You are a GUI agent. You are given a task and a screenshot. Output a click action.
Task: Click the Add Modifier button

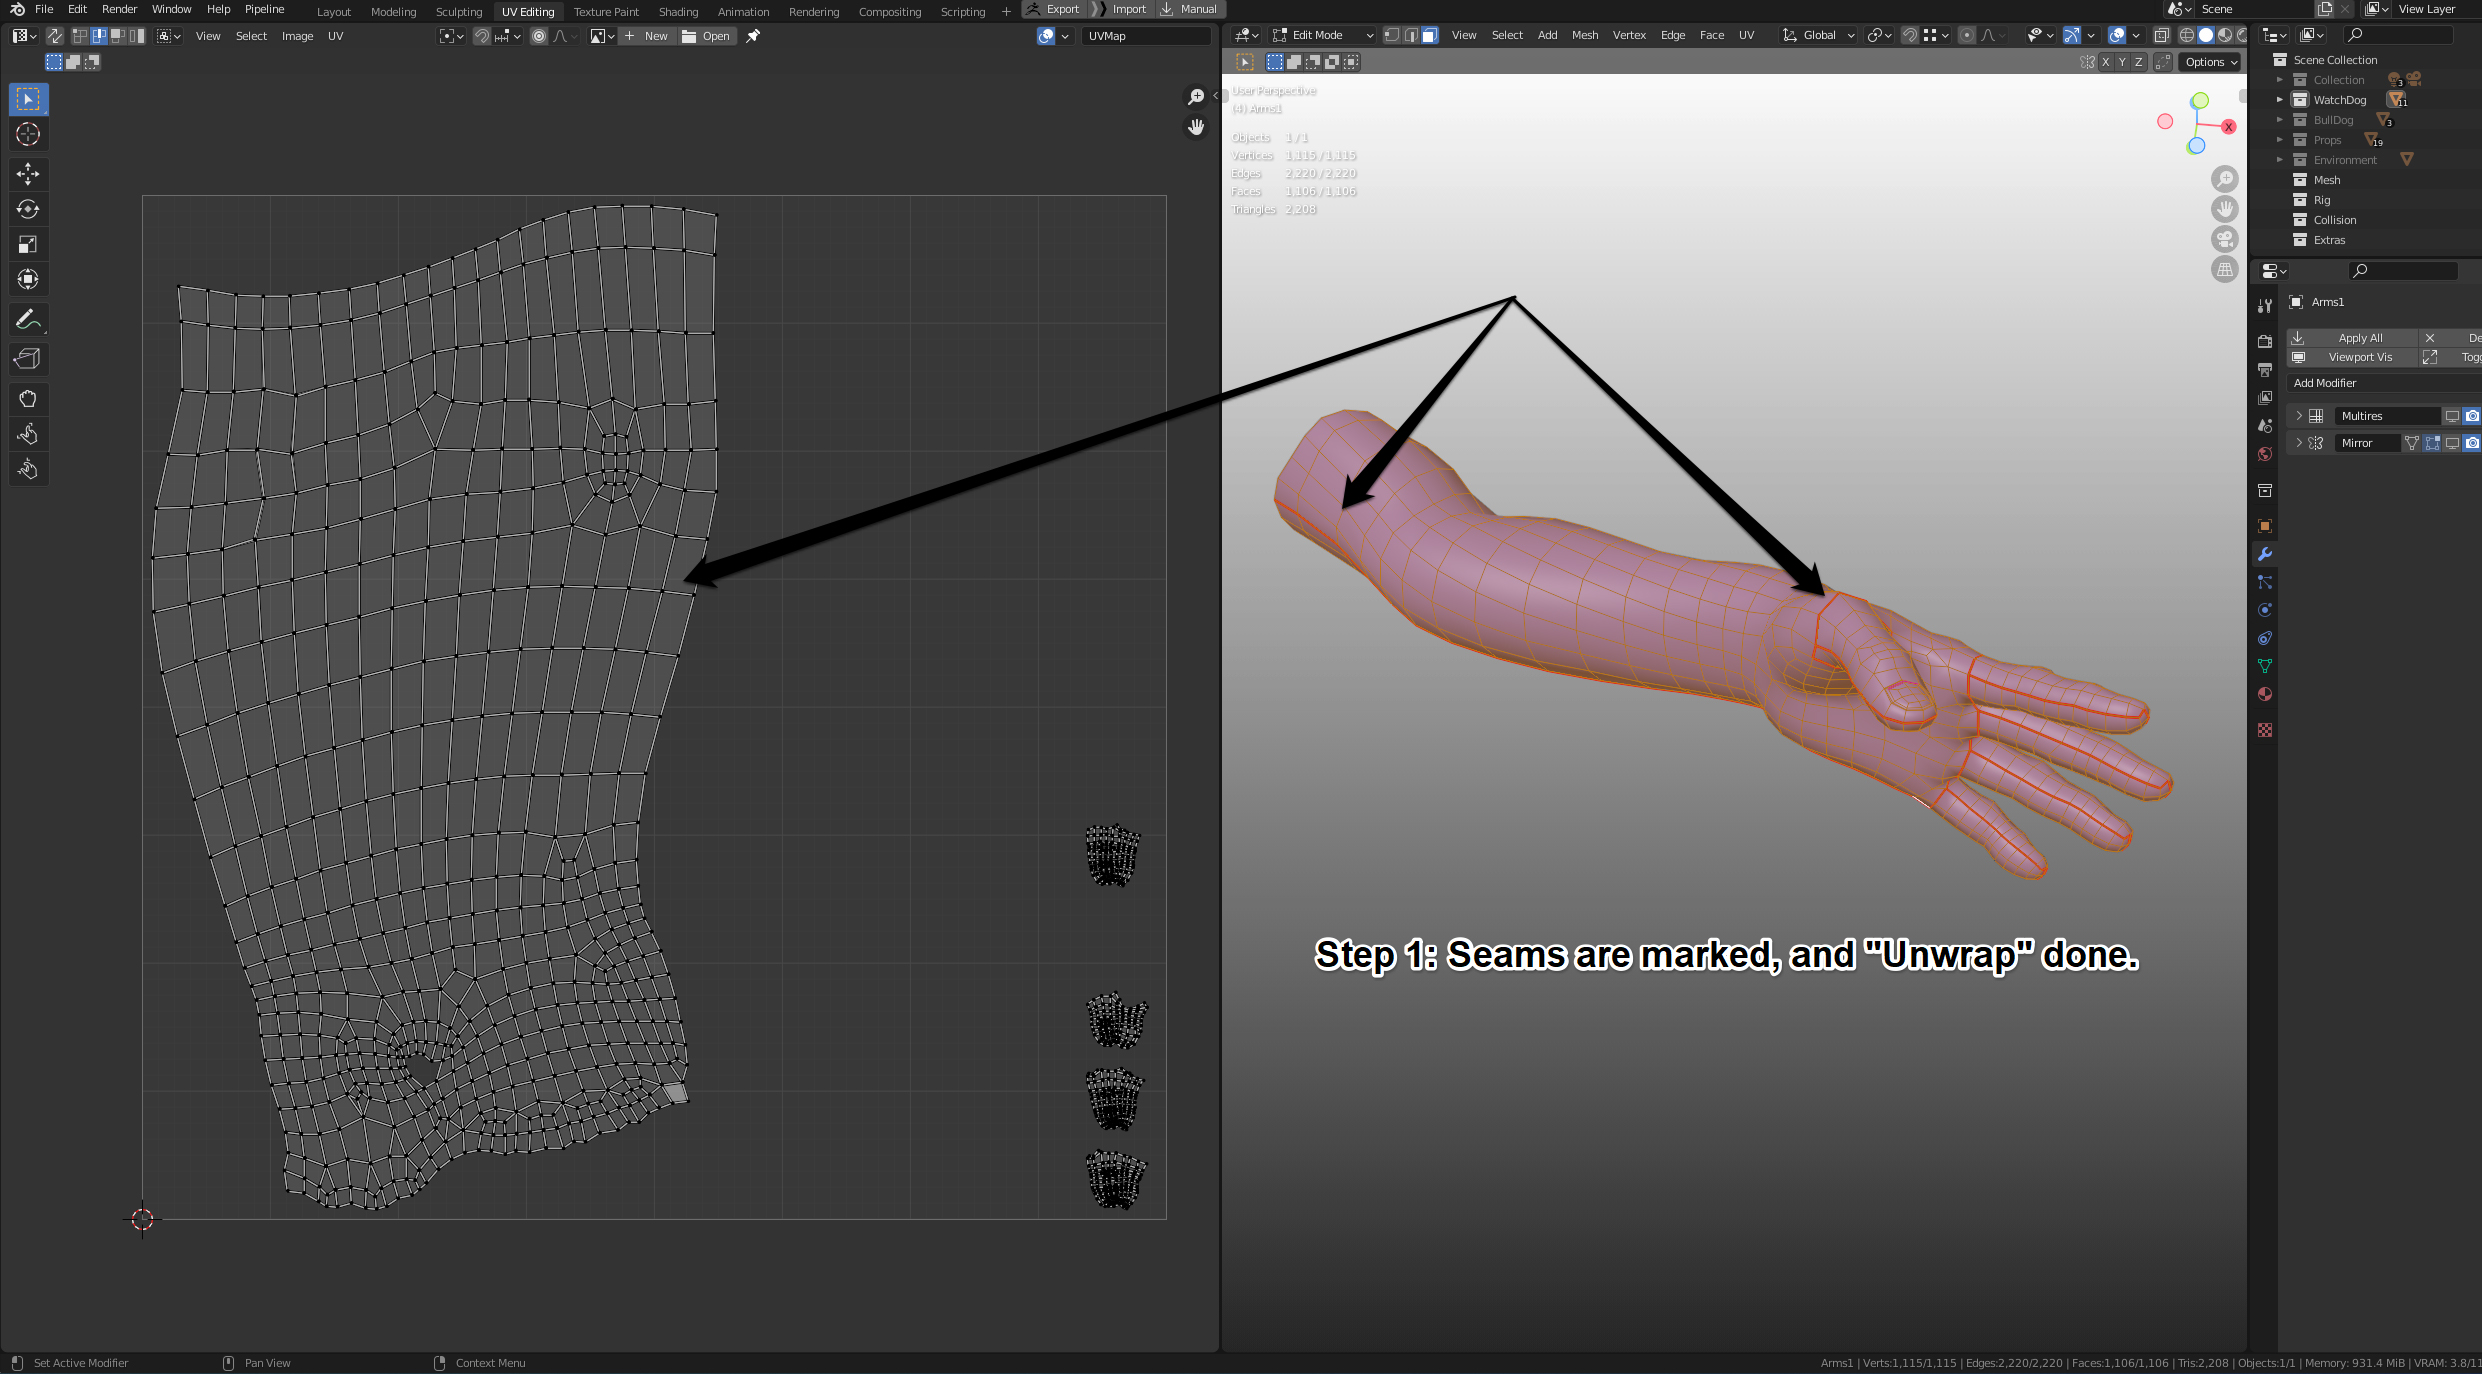click(x=2384, y=383)
